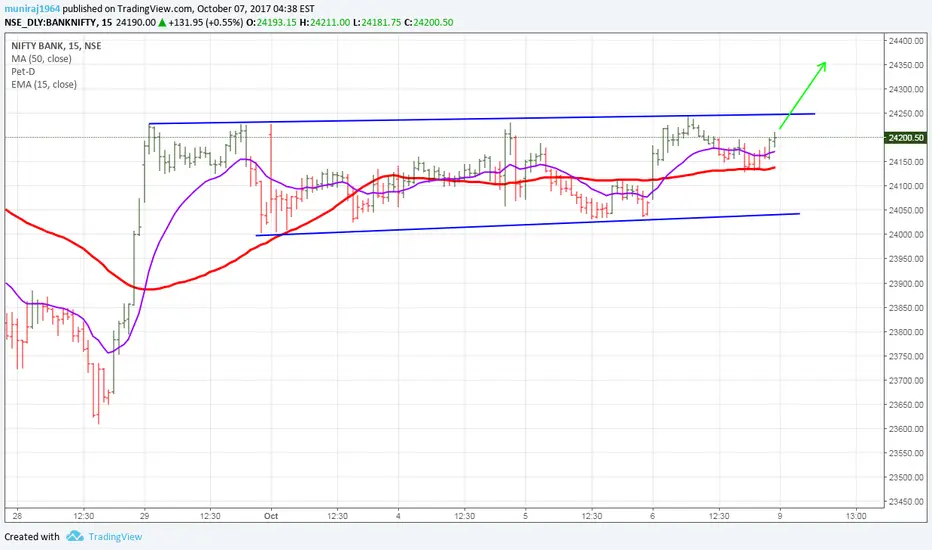932x550 pixels.
Task: Click the 23450.00 price axis label
Action: (x=906, y=502)
